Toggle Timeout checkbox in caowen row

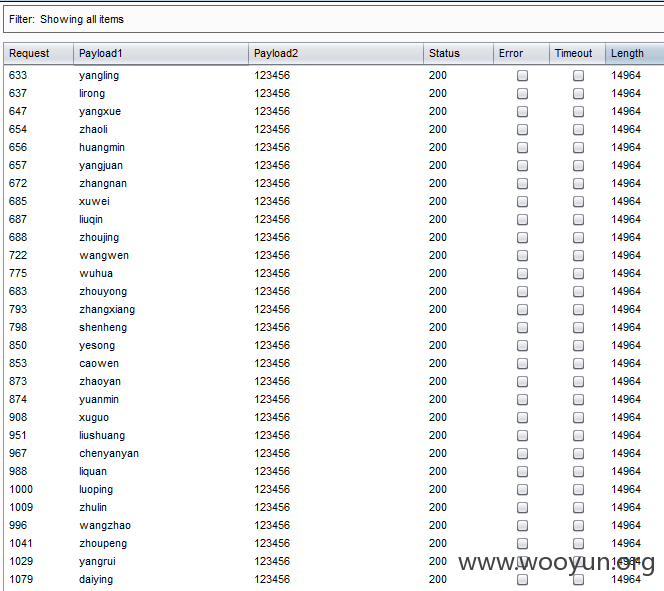(578, 363)
